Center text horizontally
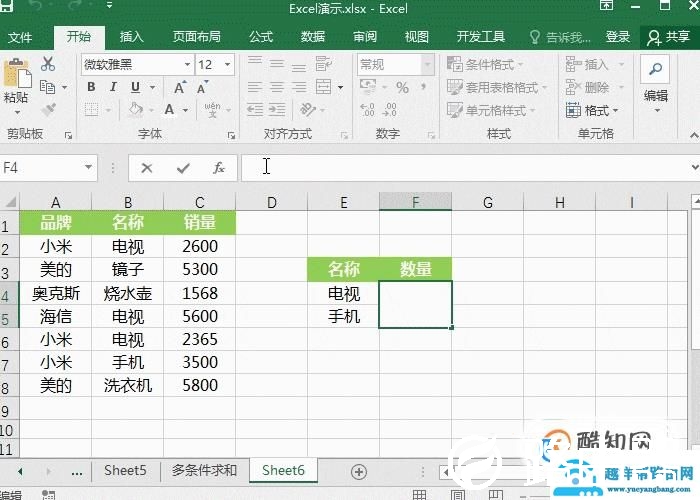The image size is (700, 500). pyautogui.click(x=277, y=87)
